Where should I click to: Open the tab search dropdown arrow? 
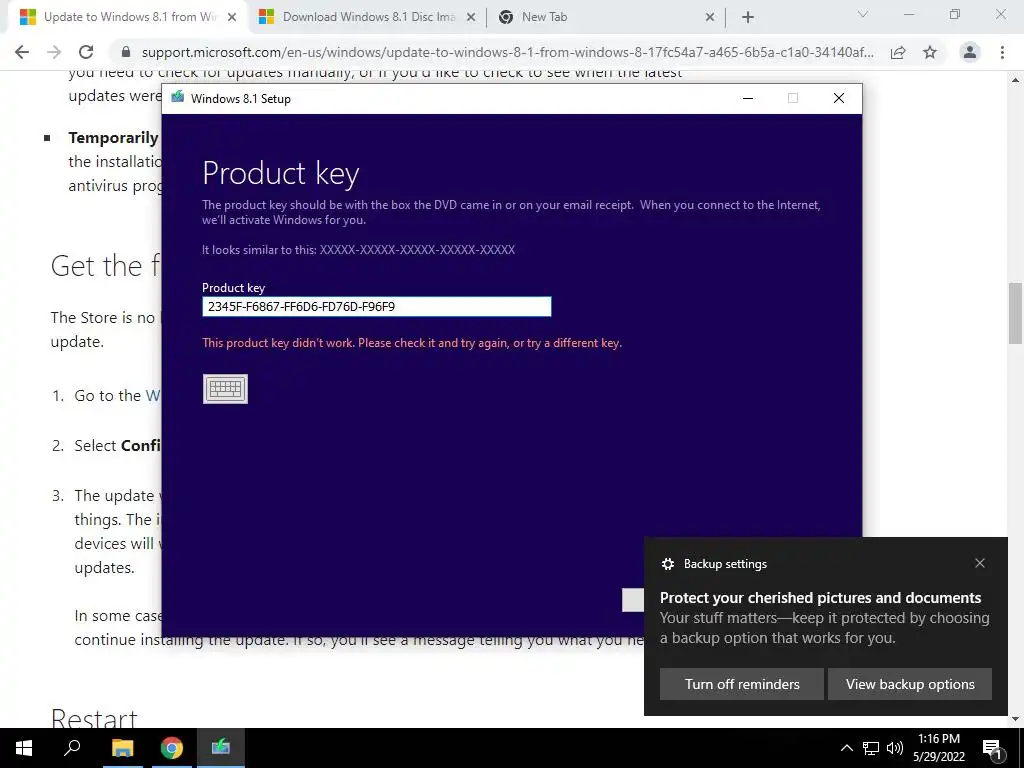pyautogui.click(x=863, y=14)
